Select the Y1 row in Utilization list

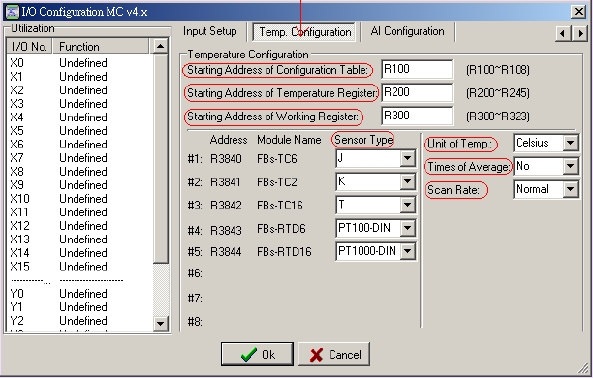coord(79,307)
